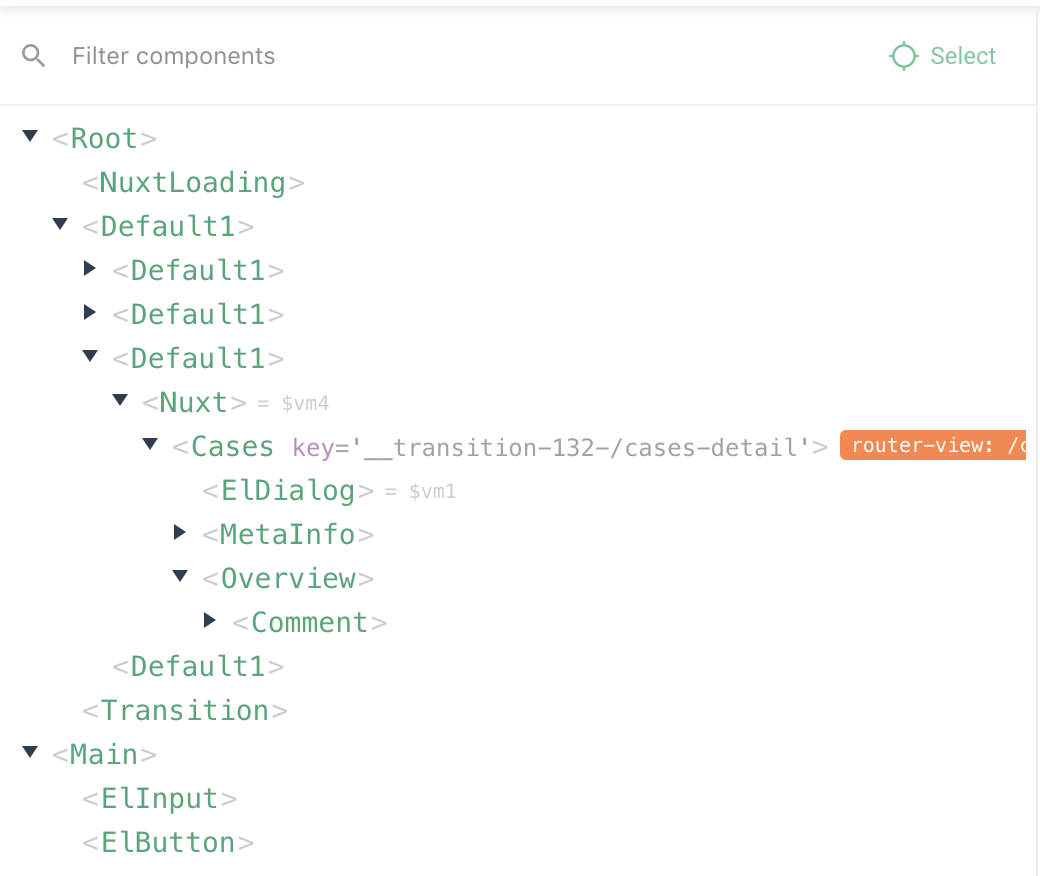Expand the MetaInfo component arrow
Screen dimensions: 1040x876
coord(180,533)
